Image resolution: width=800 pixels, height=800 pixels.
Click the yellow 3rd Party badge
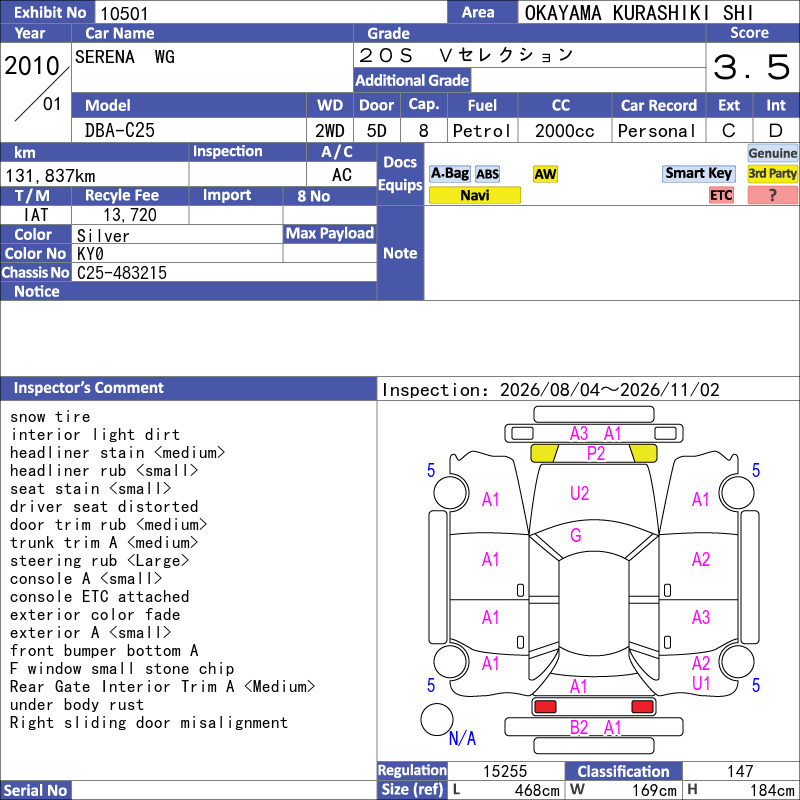coord(772,173)
